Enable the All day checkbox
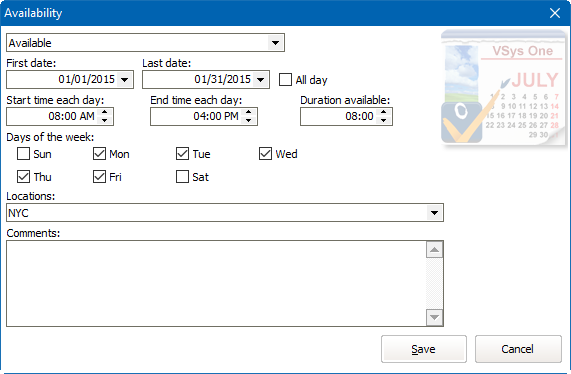 285,79
